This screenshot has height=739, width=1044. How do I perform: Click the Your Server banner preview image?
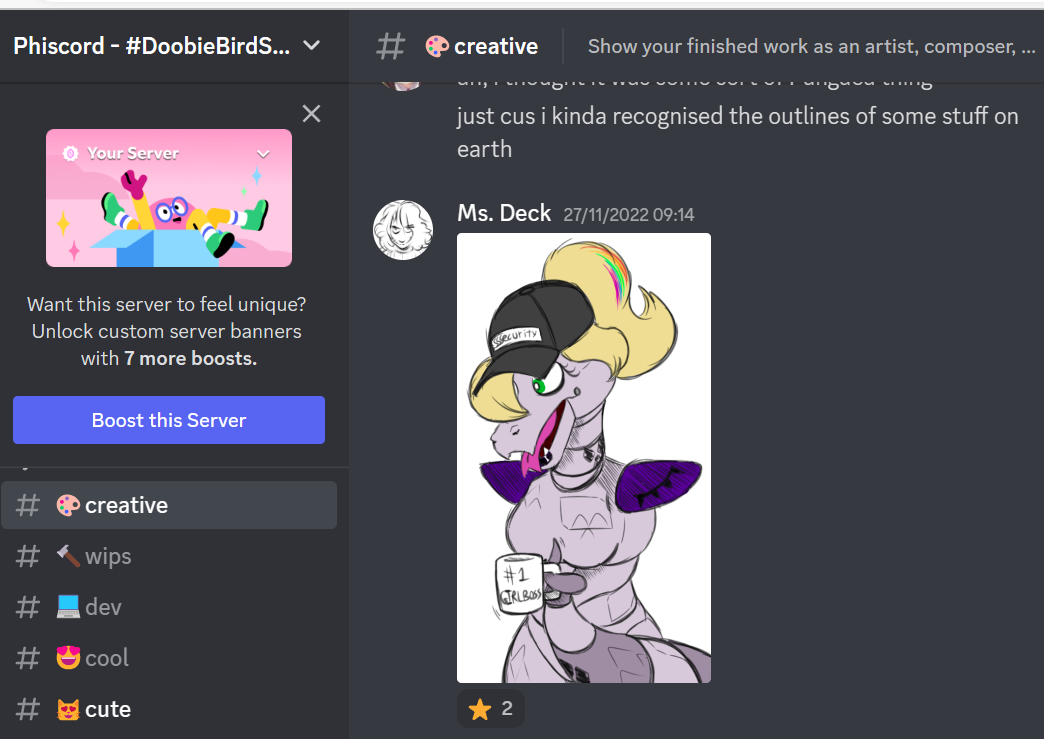pyautogui.click(x=169, y=198)
